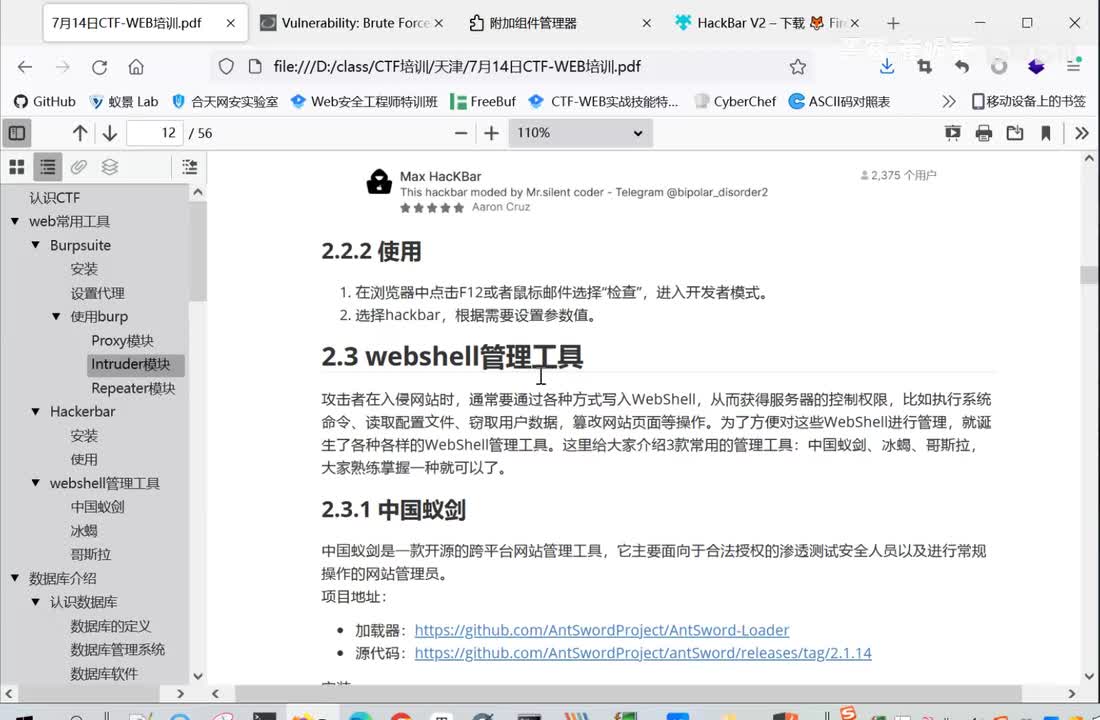
Task: Open 数据库管理系统 outline entry
Action: point(117,650)
